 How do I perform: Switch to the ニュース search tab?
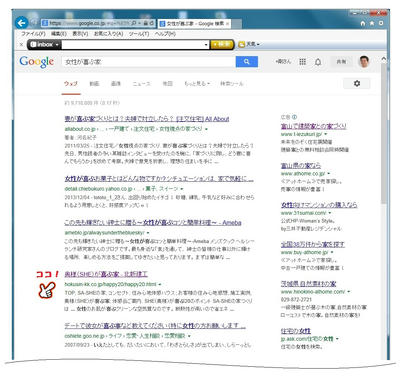click(x=142, y=84)
